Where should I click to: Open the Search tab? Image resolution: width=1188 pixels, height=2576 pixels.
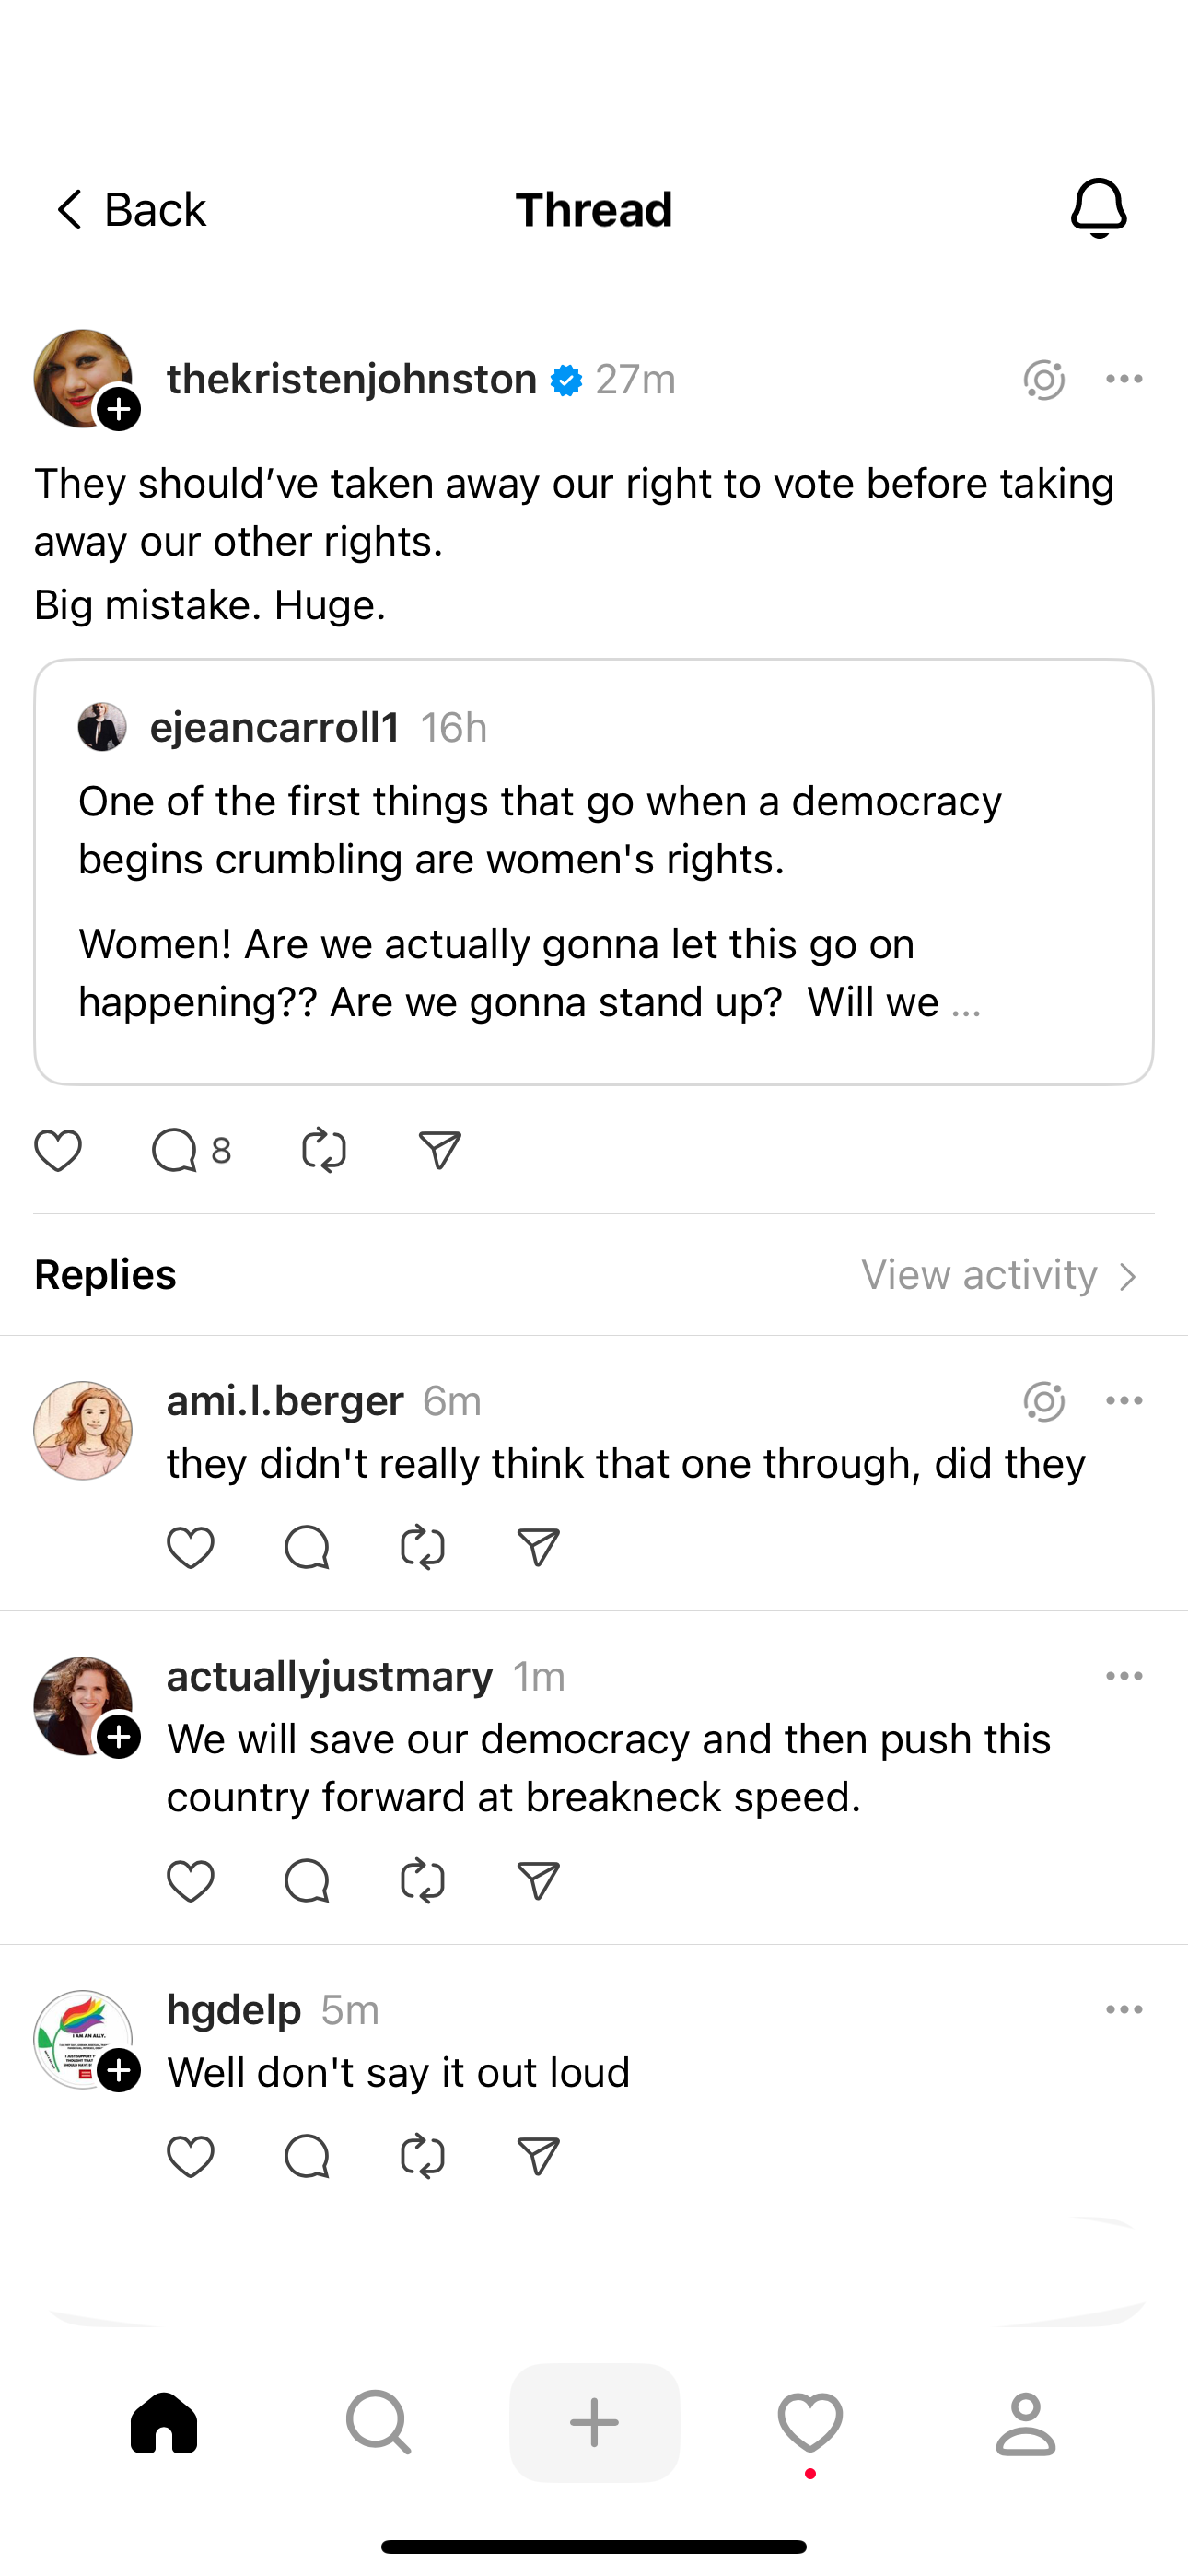point(379,2422)
